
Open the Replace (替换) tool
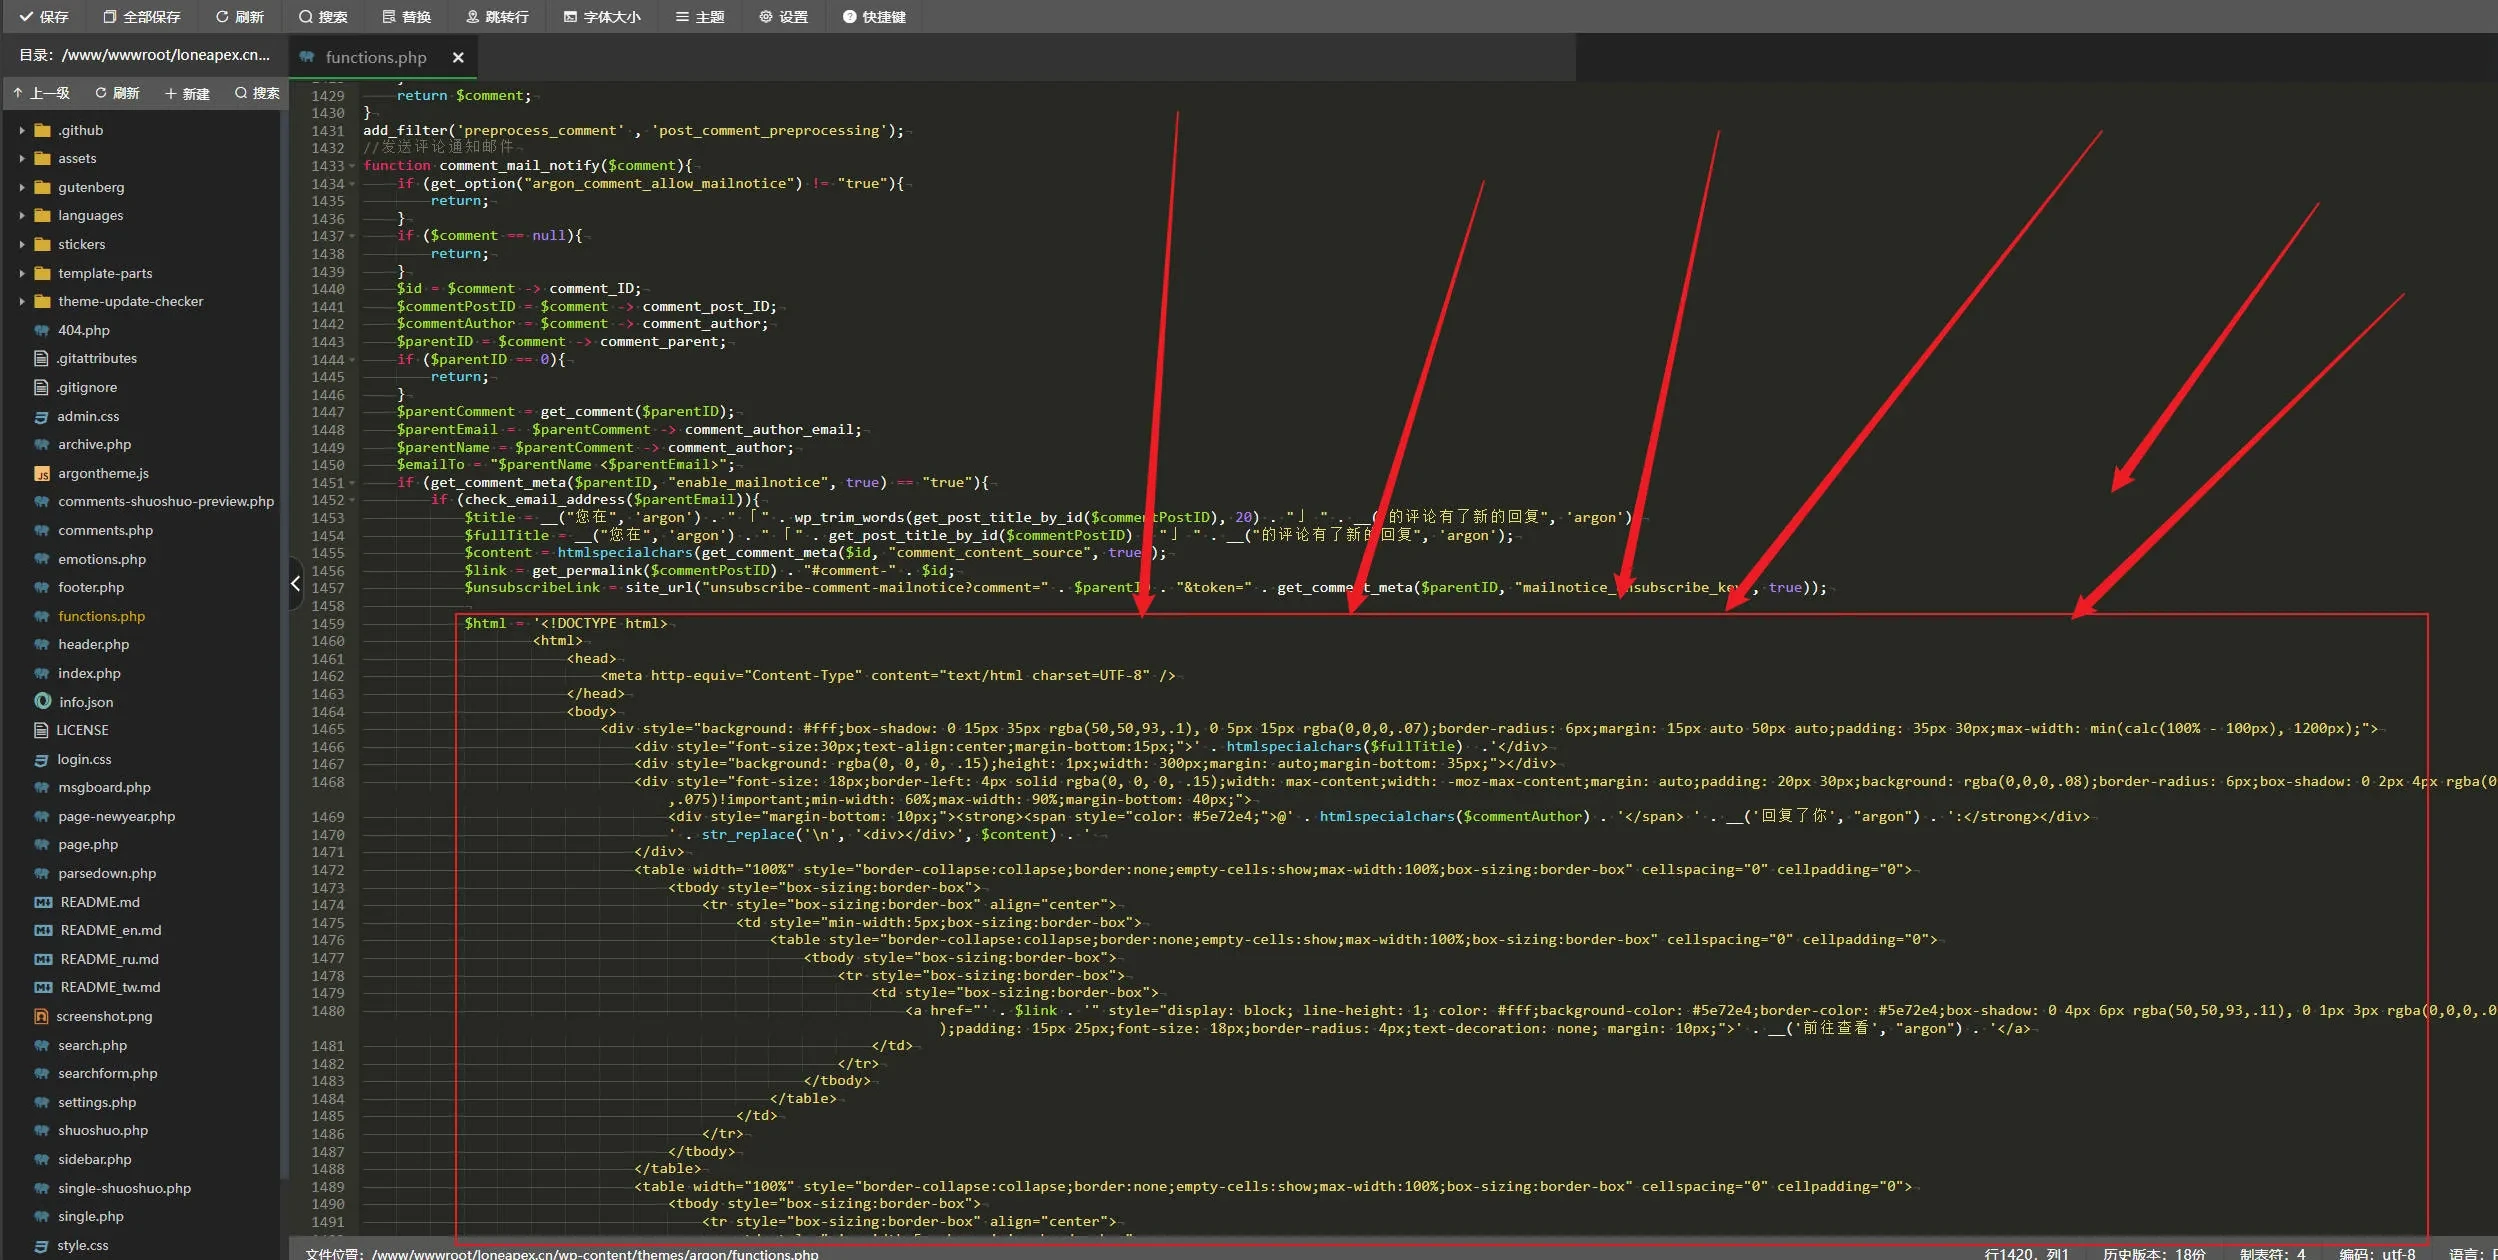click(x=406, y=16)
